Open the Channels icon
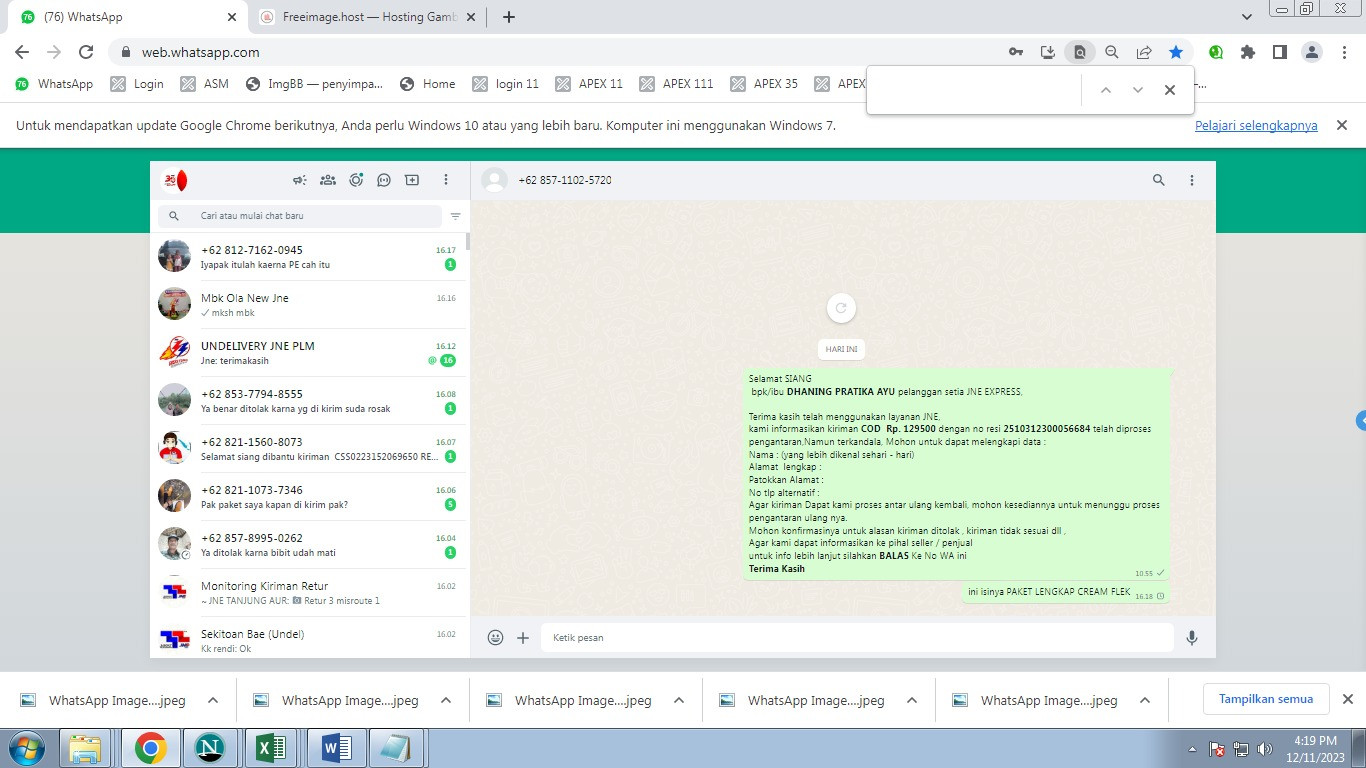Image resolution: width=1366 pixels, height=768 pixels. coord(384,180)
